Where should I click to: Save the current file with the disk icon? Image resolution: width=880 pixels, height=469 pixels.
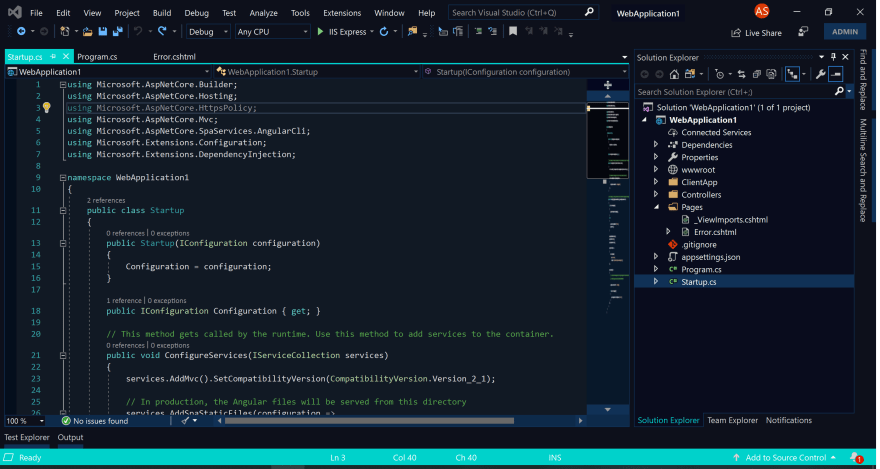(x=103, y=32)
